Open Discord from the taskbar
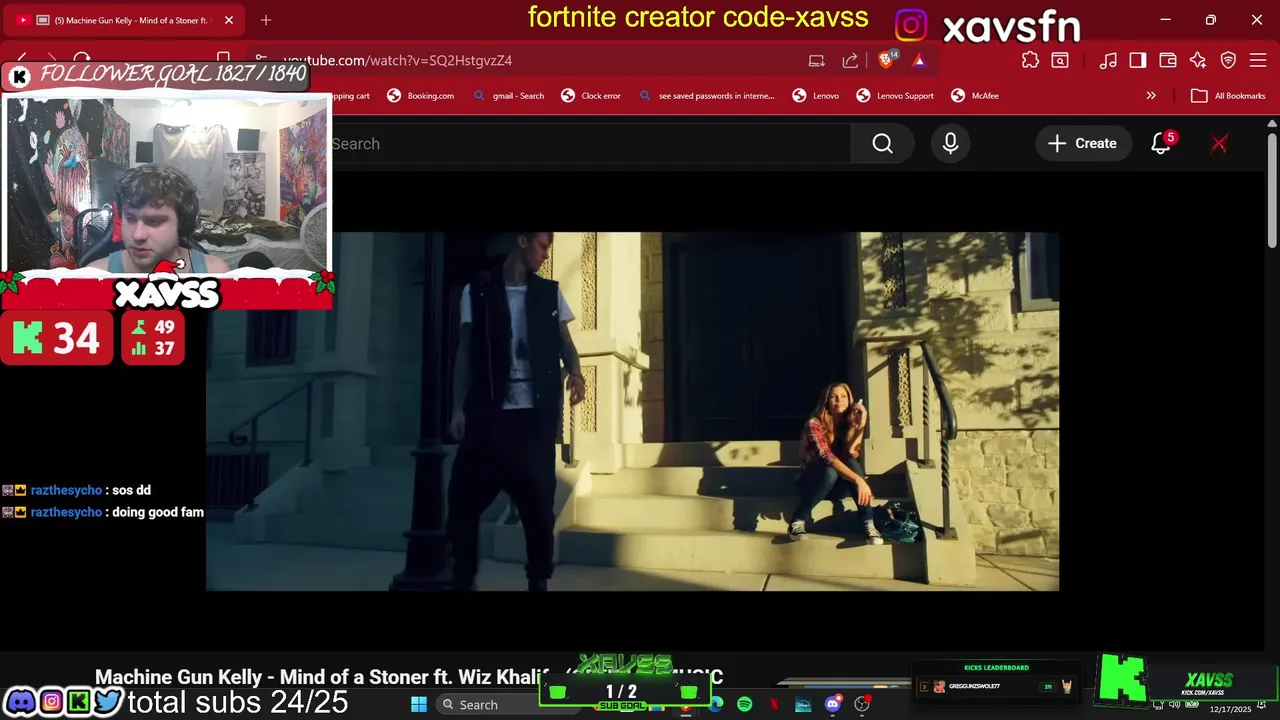The image size is (1280, 720). click(x=832, y=705)
